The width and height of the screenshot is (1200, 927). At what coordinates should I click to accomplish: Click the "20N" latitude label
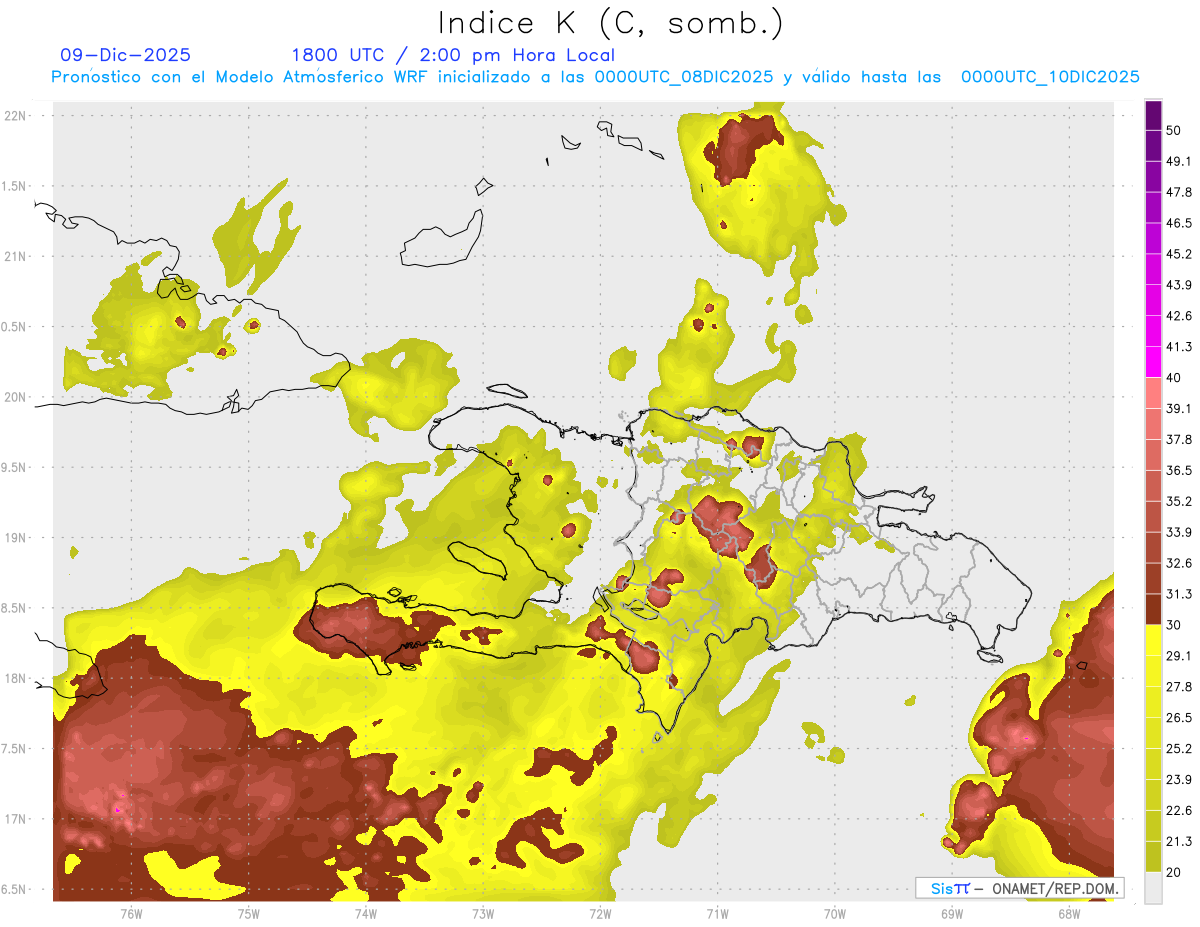(15, 397)
